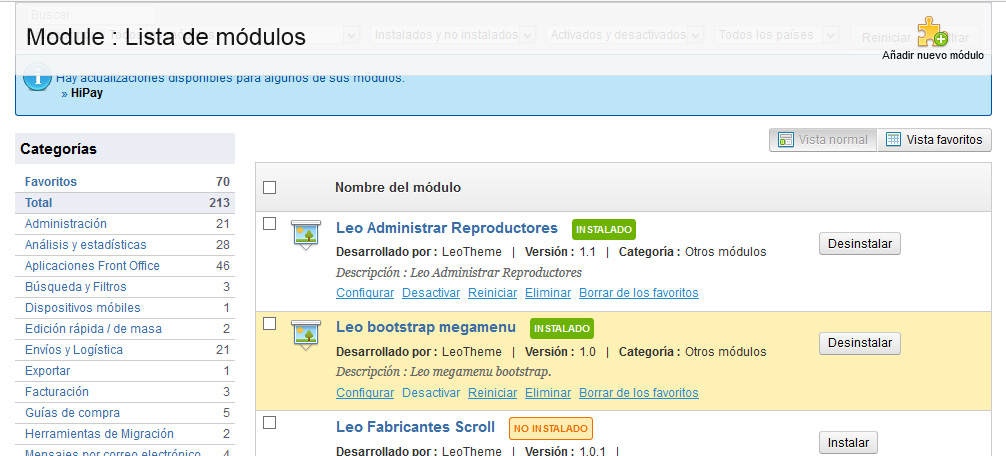Uninstall Leo Administrar Reproductores with Desinstalar button

[x=860, y=244]
